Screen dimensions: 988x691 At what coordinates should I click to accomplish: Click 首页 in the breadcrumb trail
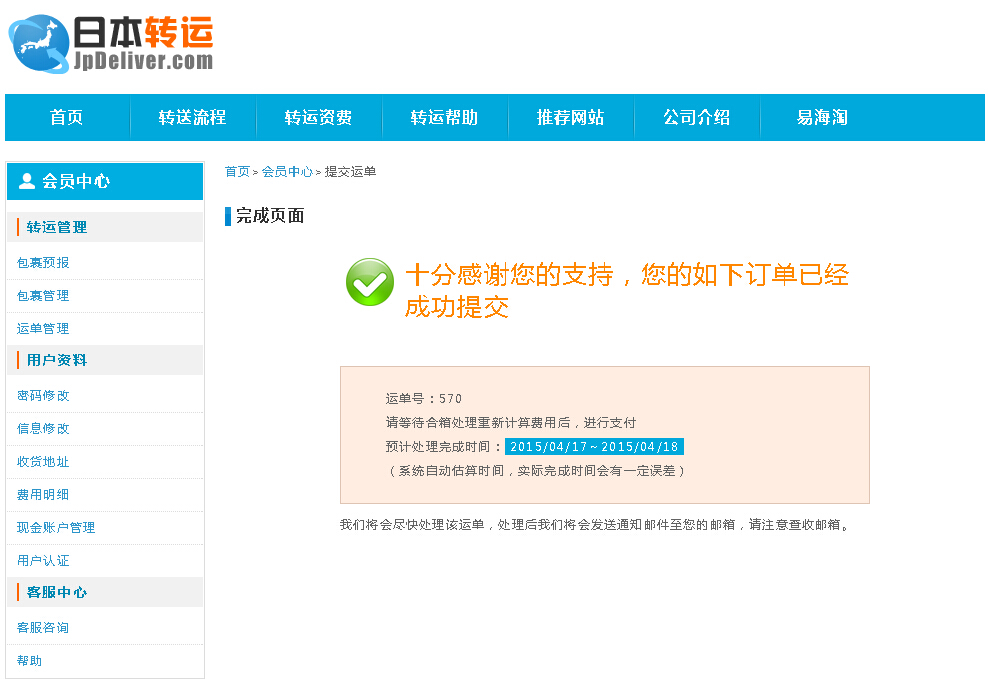pyautogui.click(x=237, y=171)
